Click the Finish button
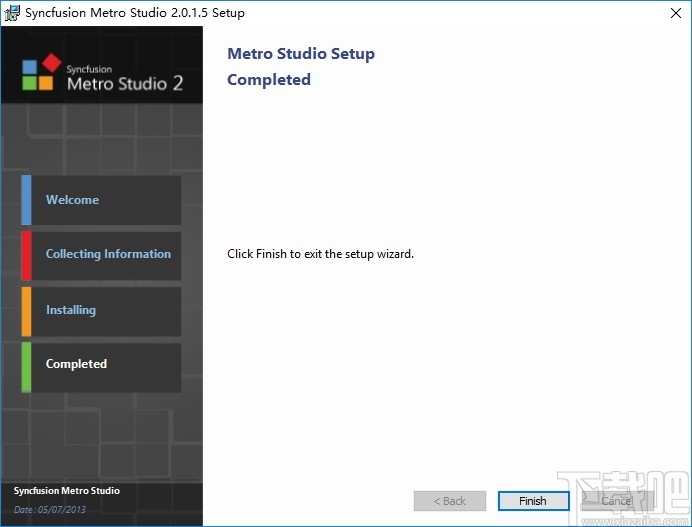 (x=534, y=501)
